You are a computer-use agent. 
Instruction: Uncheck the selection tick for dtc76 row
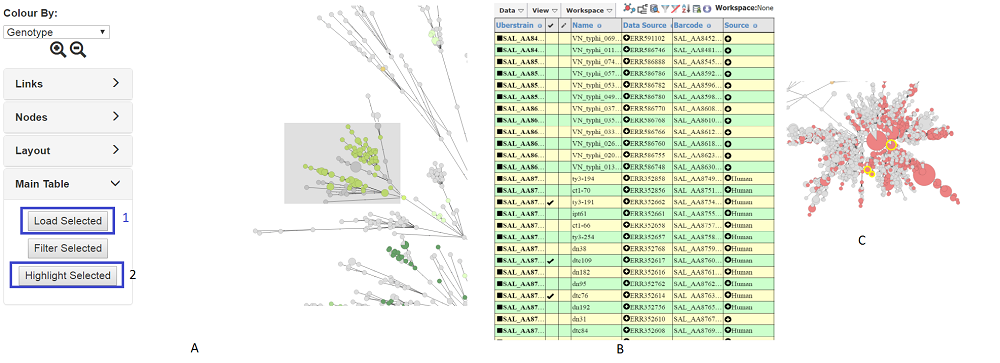pos(551,295)
